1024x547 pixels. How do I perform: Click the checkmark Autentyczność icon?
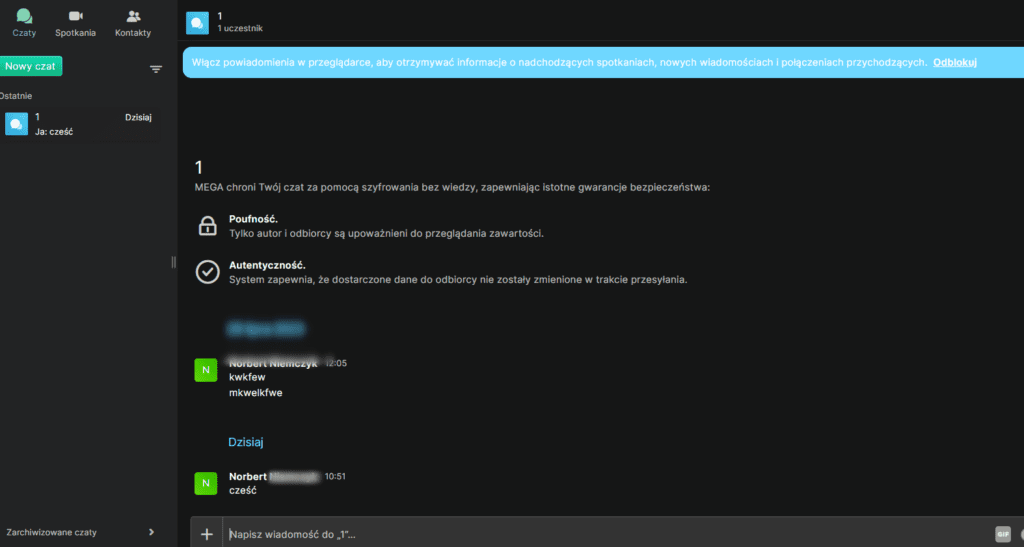tap(207, 272)
